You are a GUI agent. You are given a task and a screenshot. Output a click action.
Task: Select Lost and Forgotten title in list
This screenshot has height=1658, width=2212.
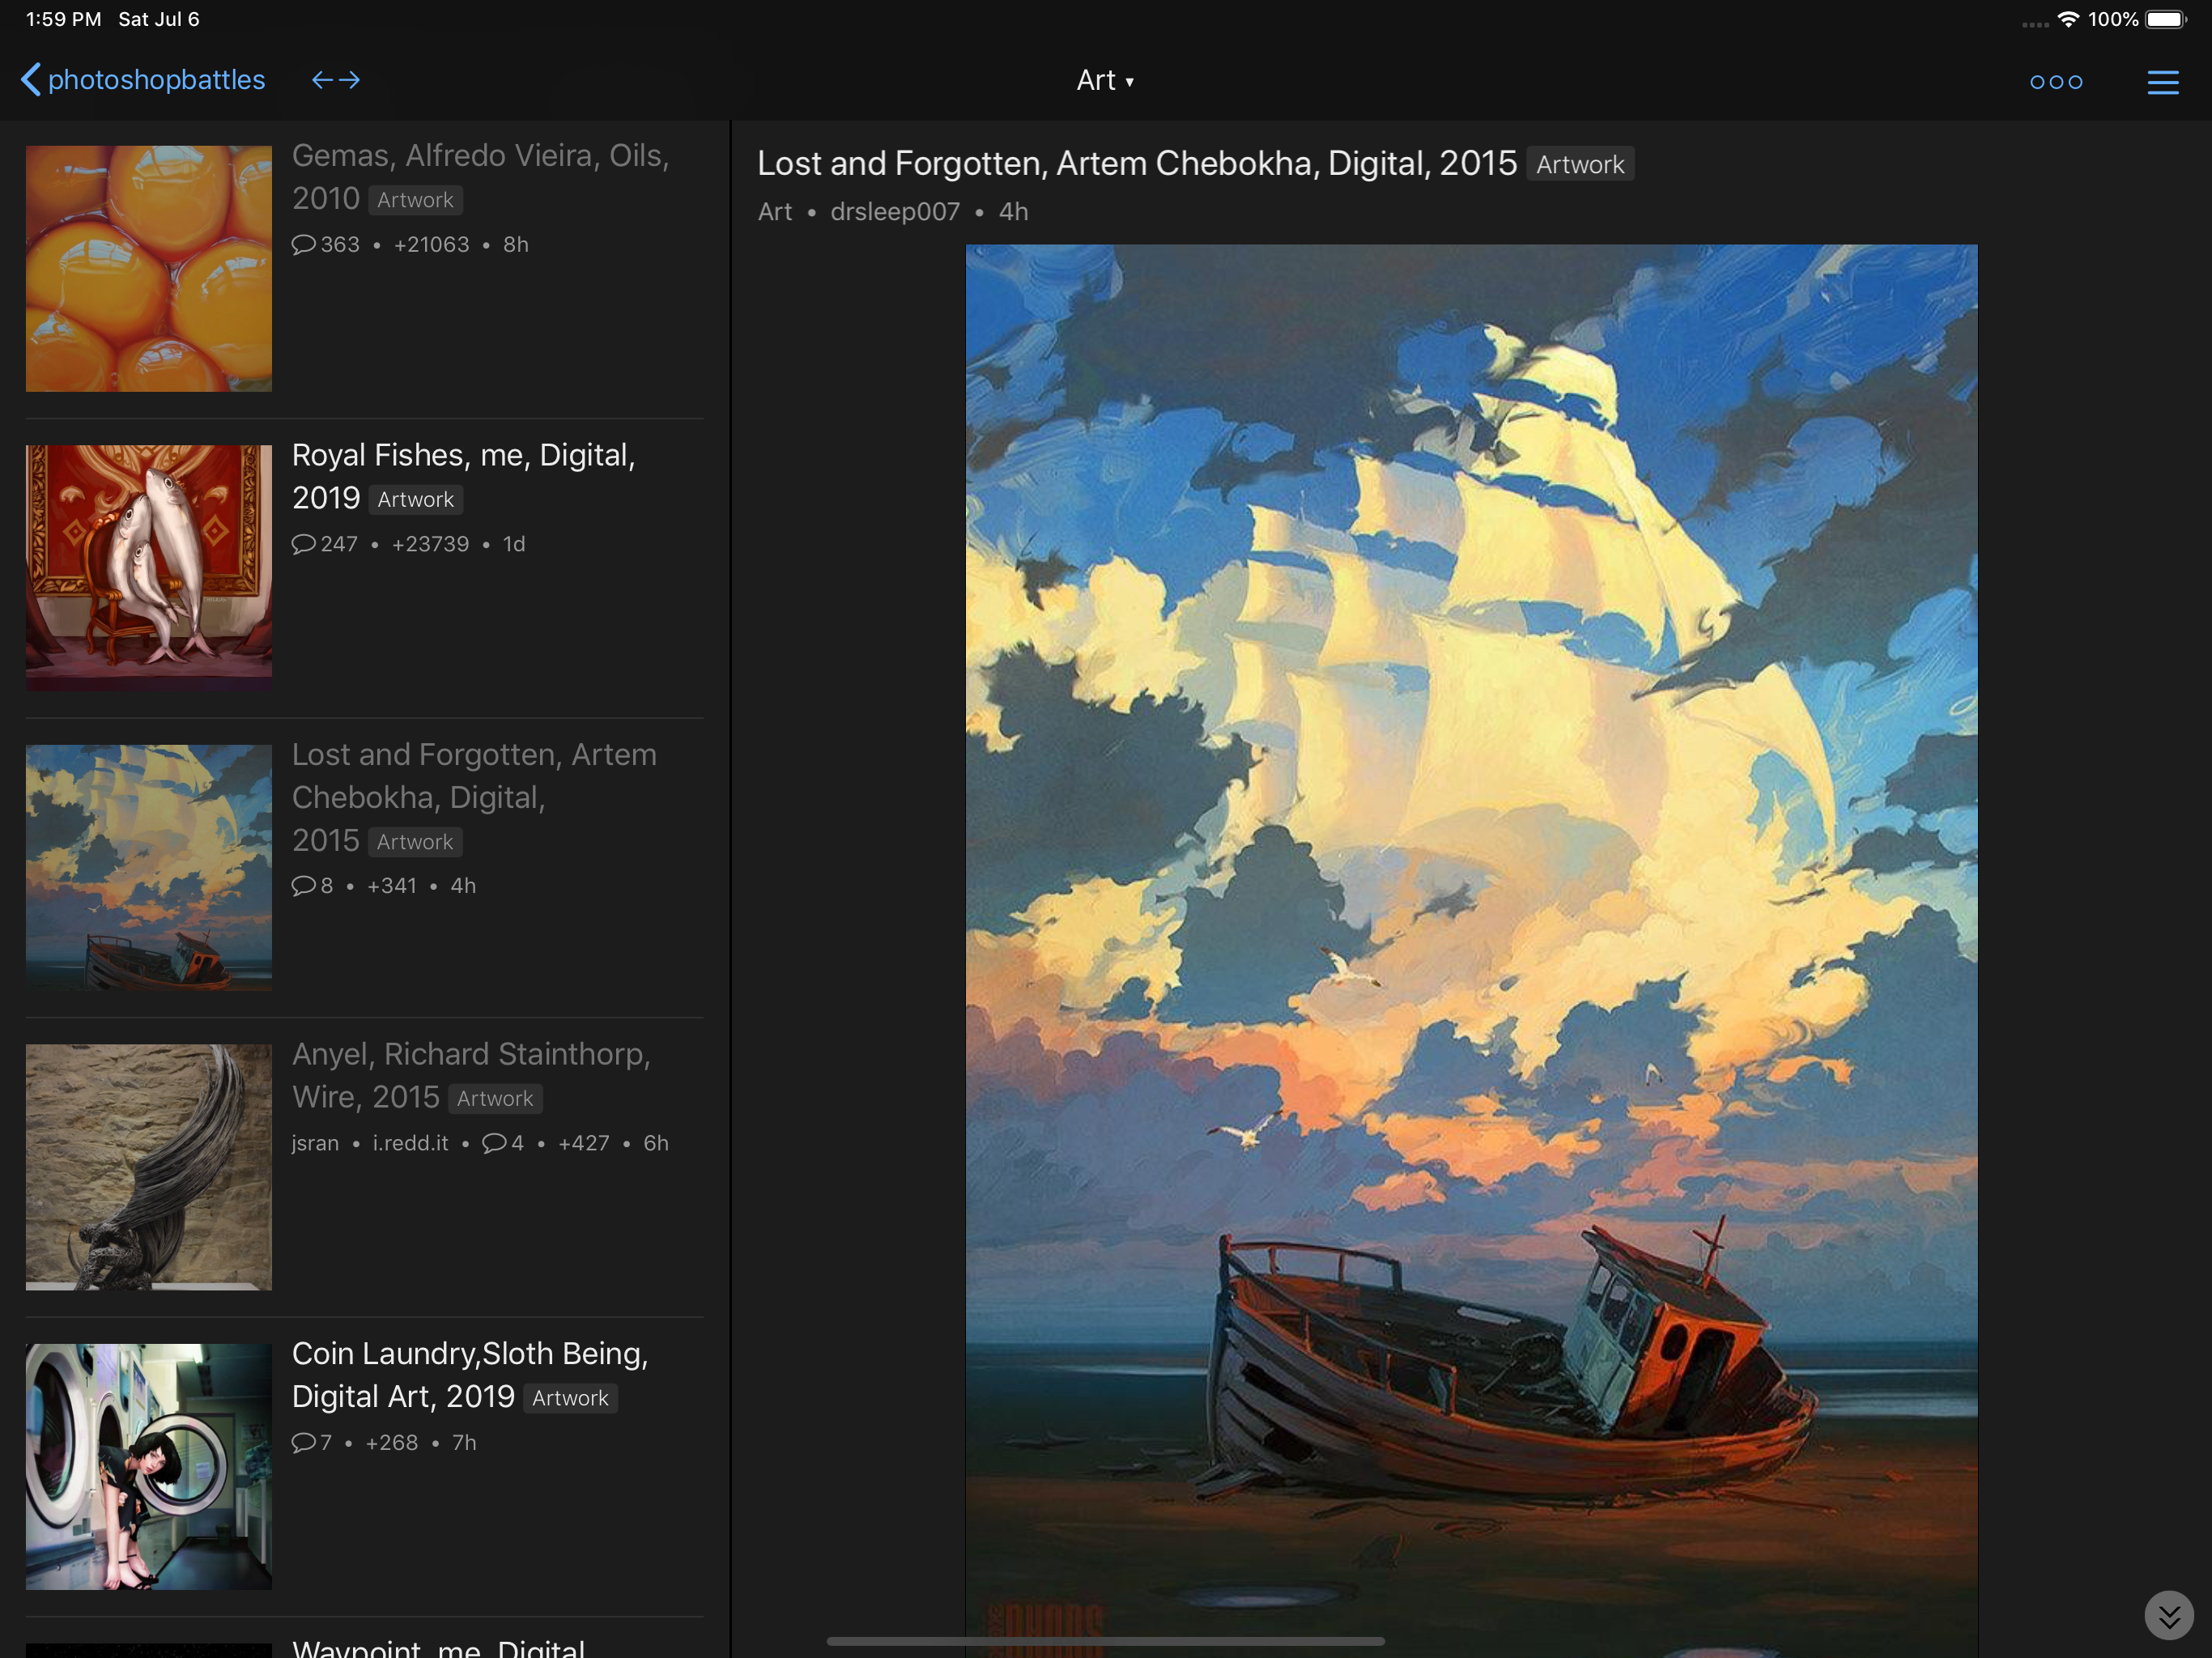click(474, 797)
